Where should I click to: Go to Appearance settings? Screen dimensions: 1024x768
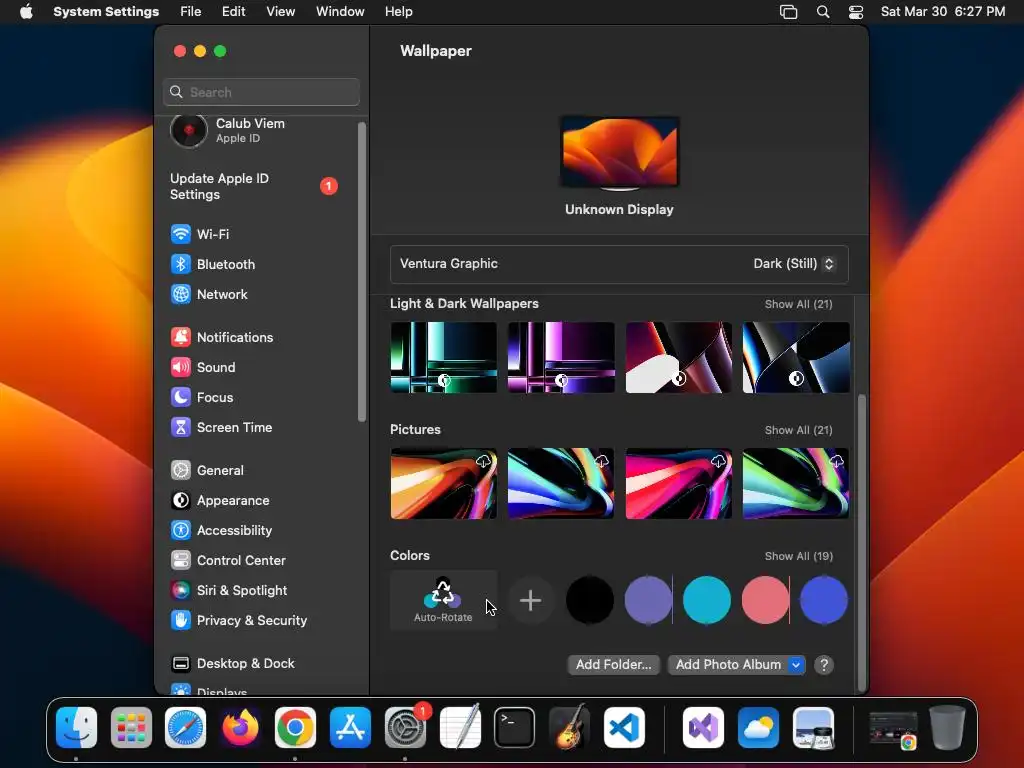220,500
